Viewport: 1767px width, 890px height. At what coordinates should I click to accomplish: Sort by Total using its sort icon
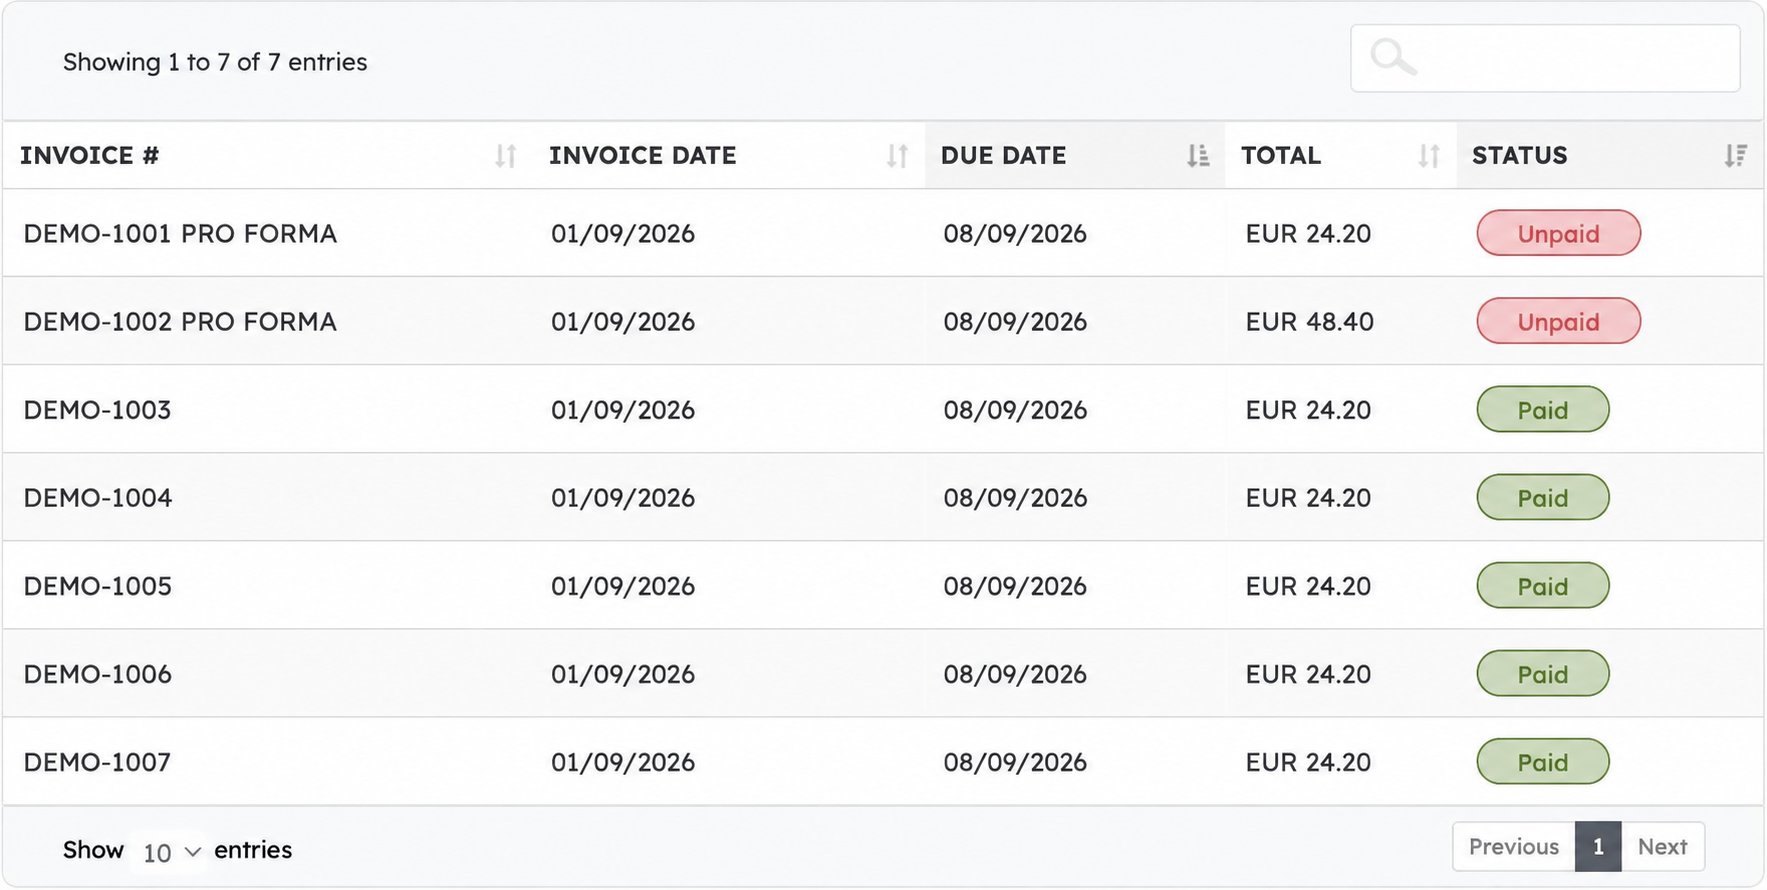(1429, 156)
